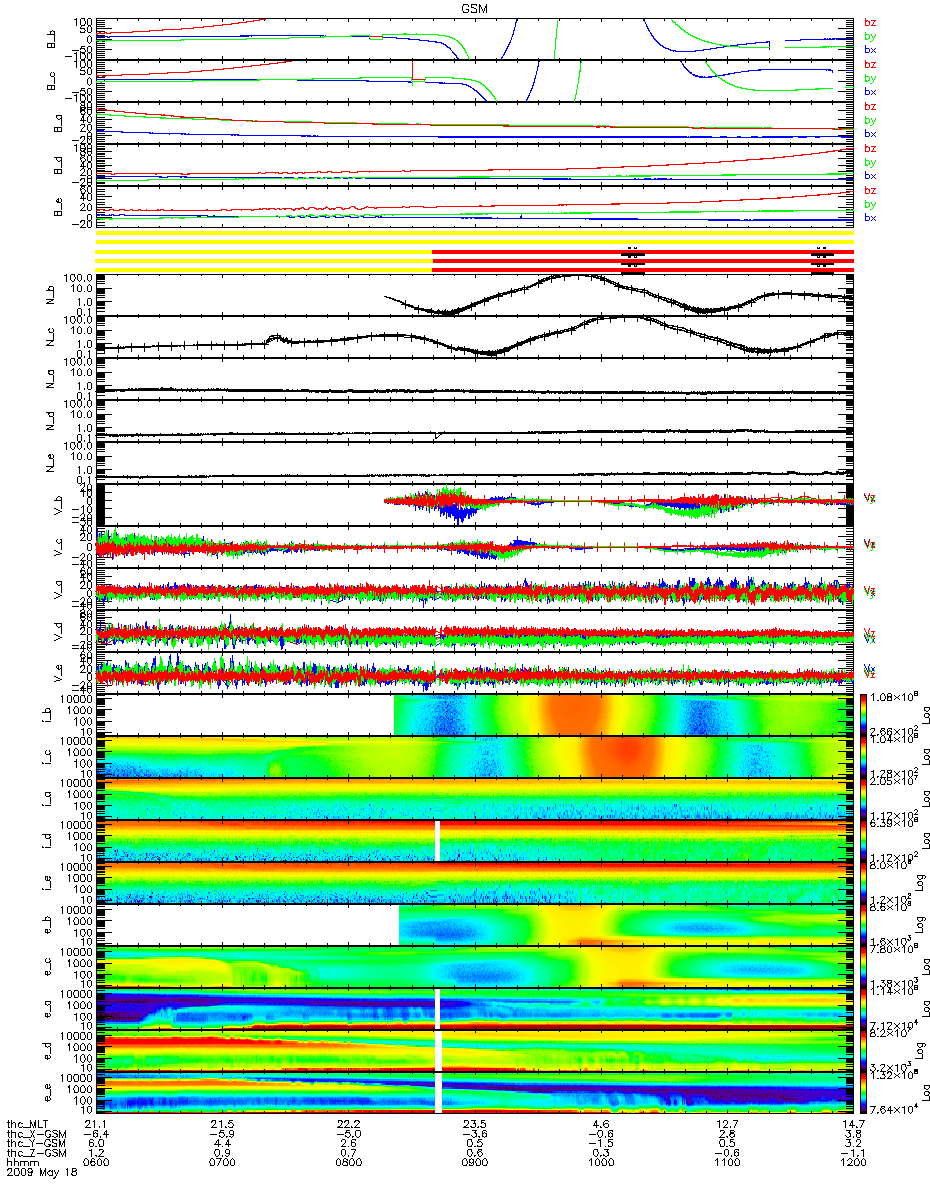Click the V_a velocity panel
Viewport: 930px width, 1200px height.
pos(474,588)
